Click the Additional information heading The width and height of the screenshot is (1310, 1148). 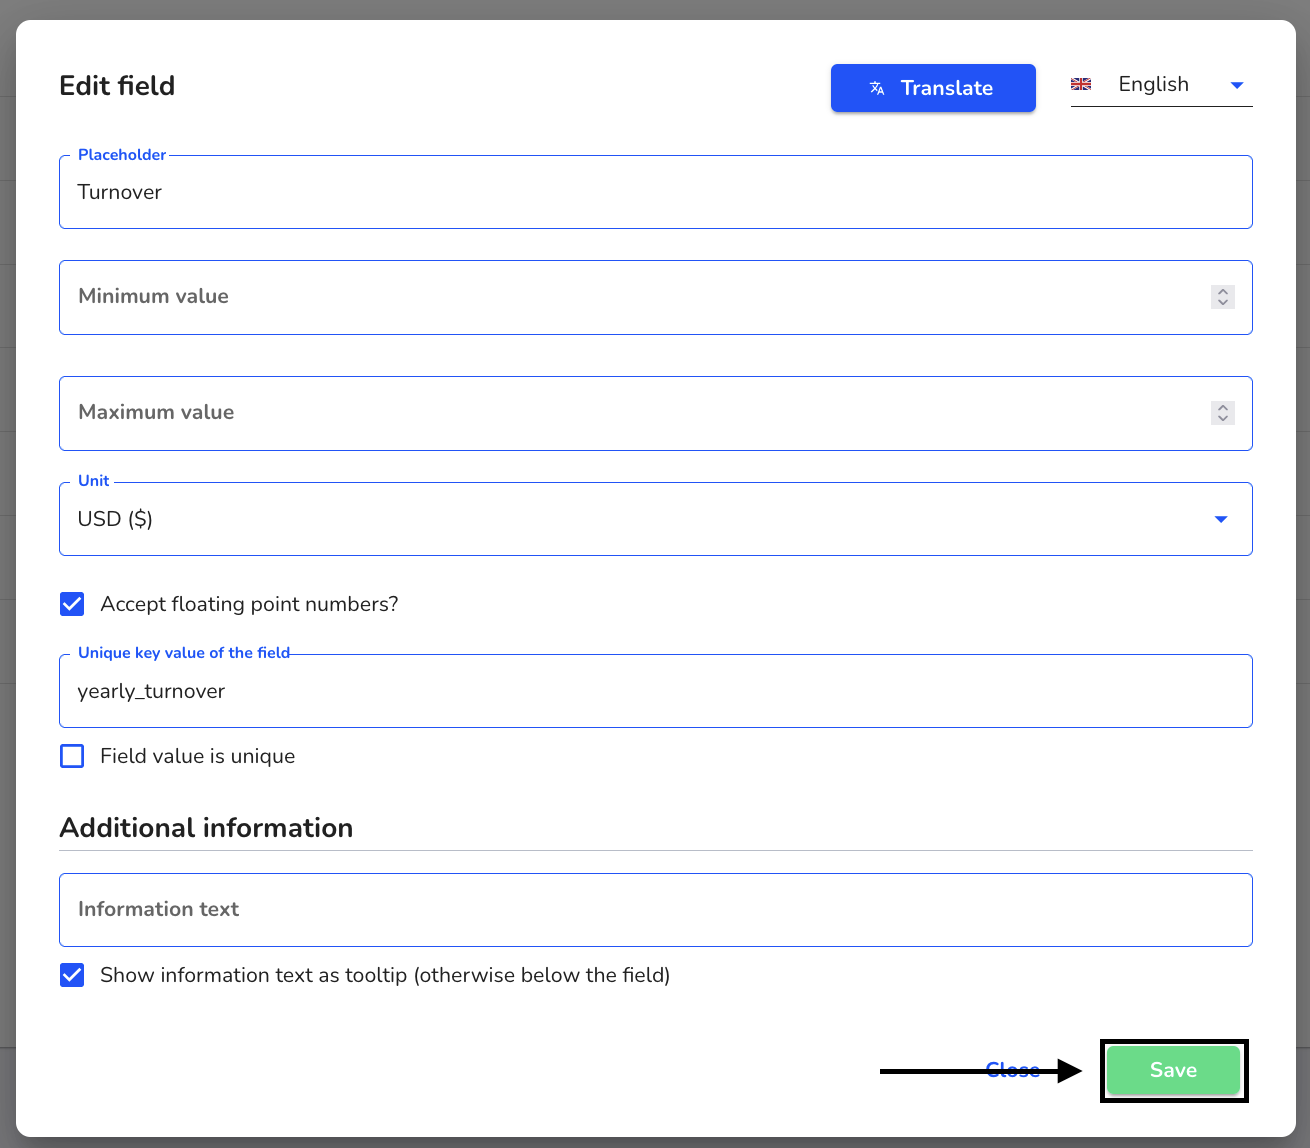[206, 828]
